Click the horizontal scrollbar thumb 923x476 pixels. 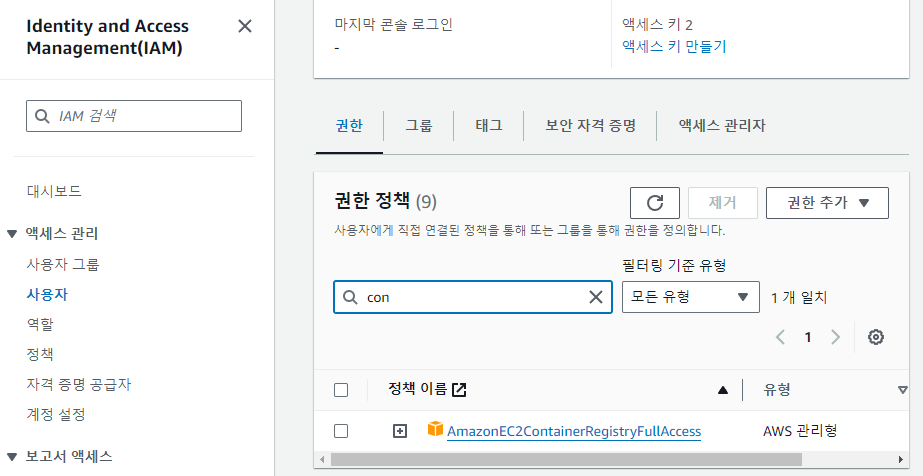[x=566, y=459]
